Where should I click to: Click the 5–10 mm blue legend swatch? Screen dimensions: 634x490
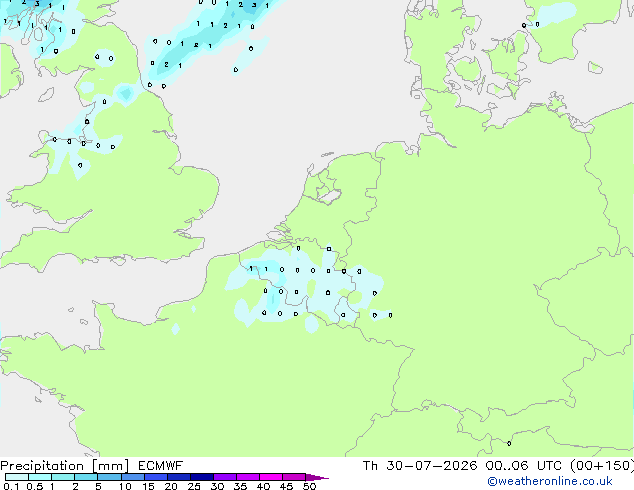[x=109, y=477]
